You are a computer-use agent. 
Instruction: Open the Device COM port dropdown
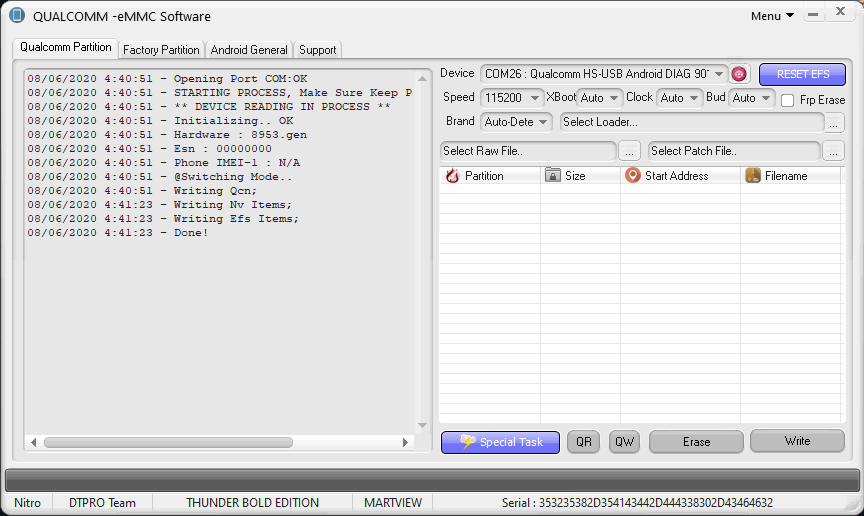click(x=719, y=74)
